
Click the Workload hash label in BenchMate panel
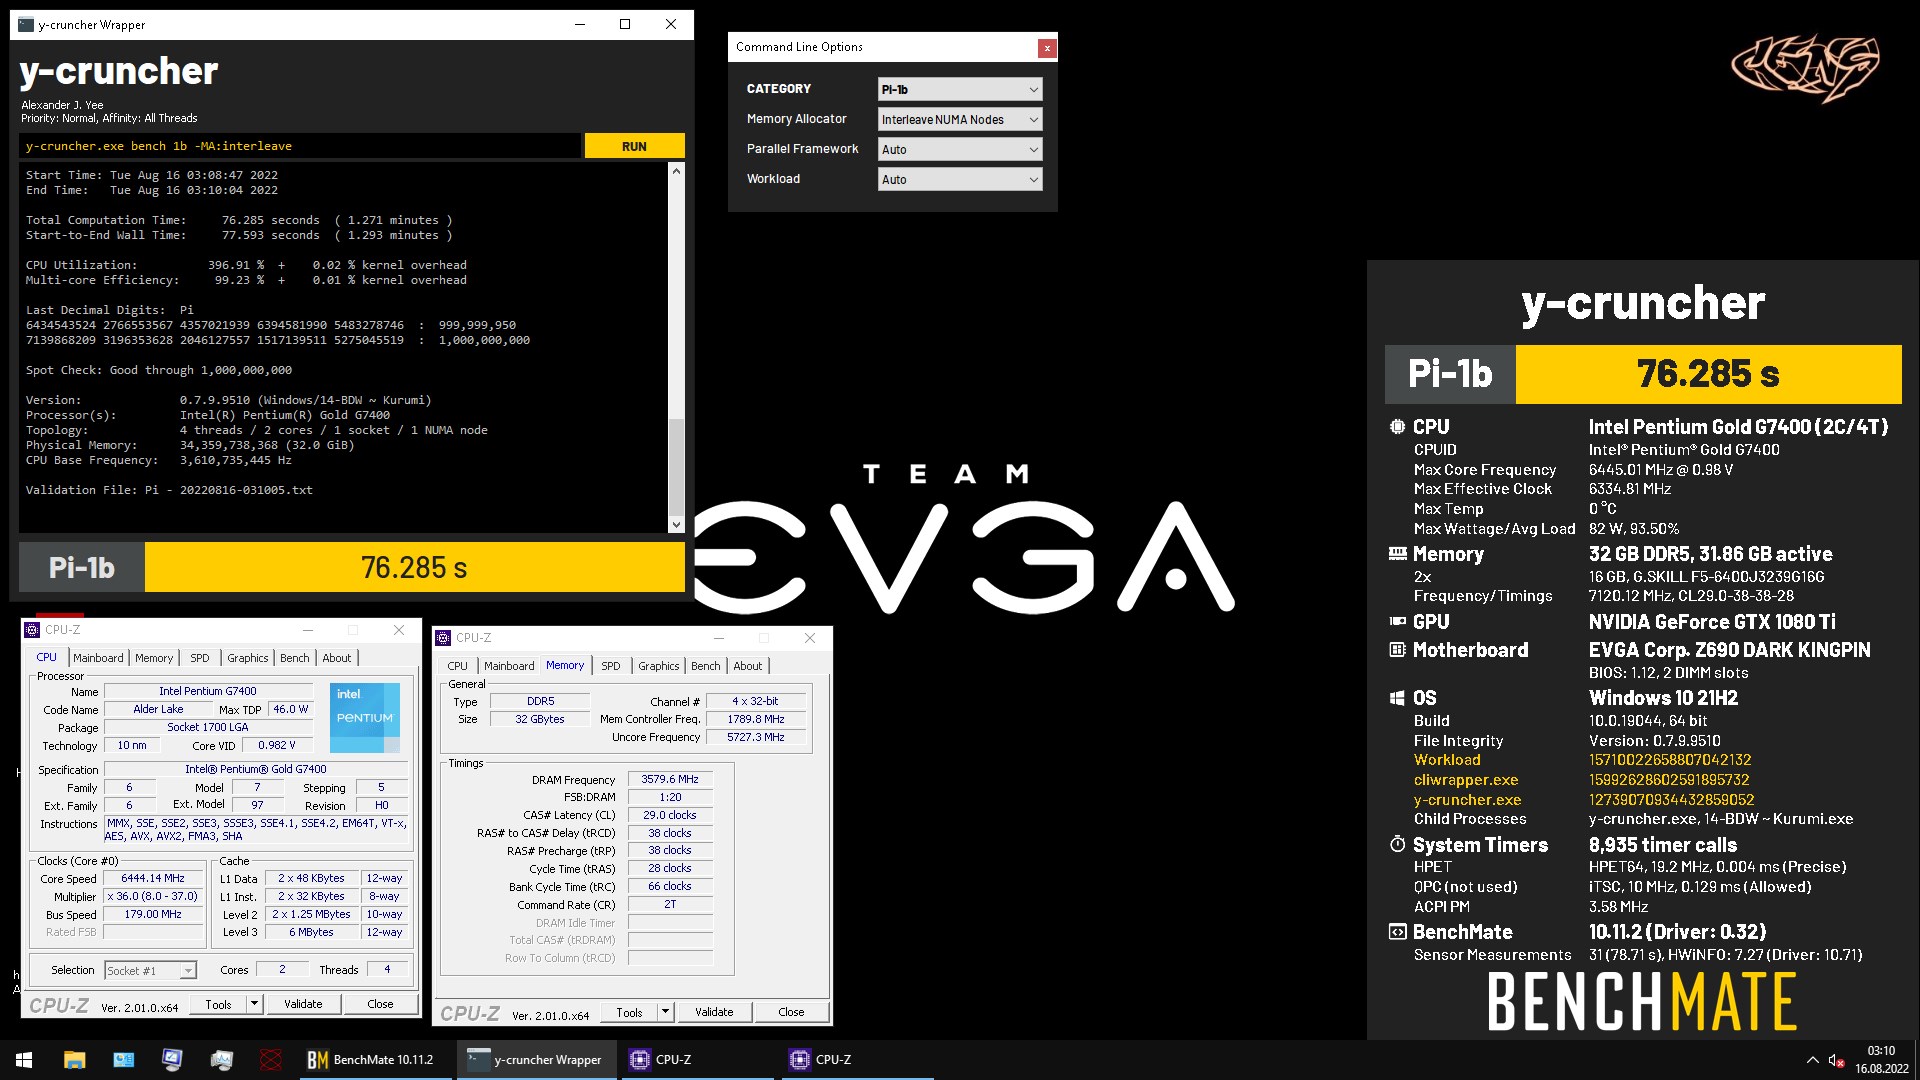click(1447, 760)
